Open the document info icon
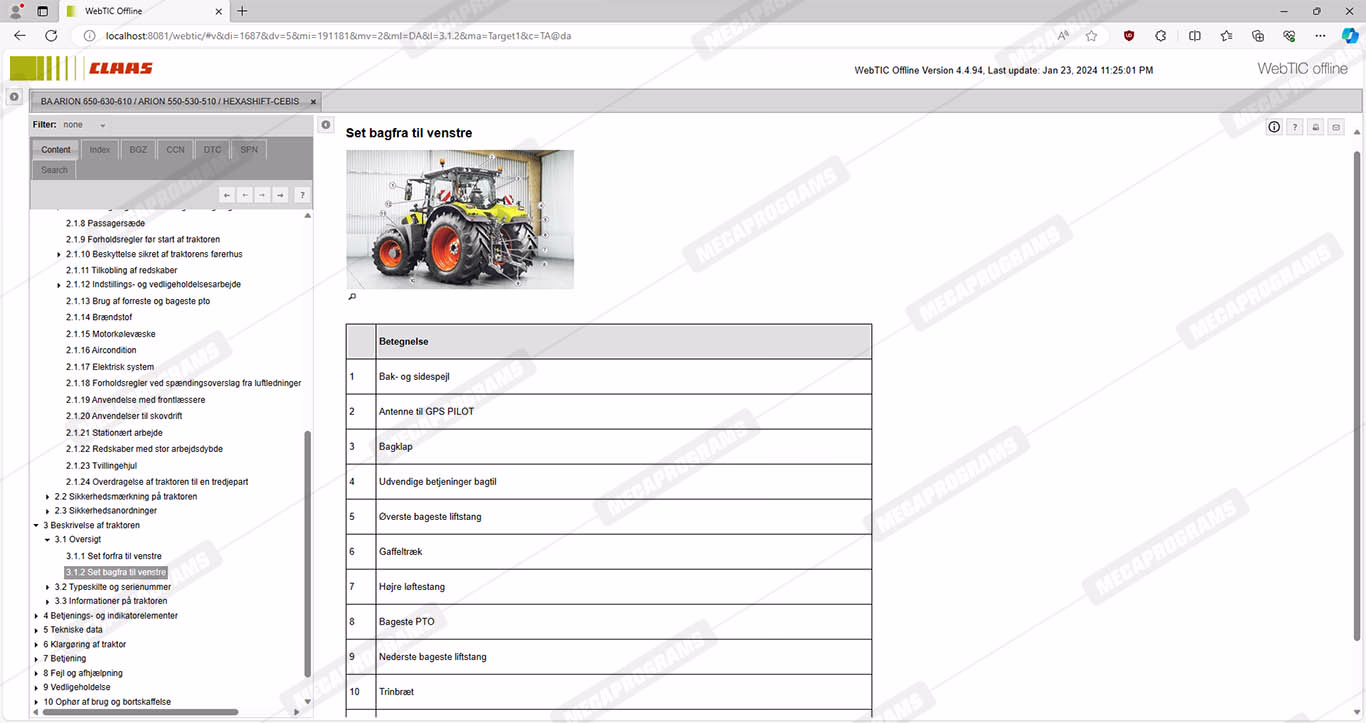 (1274, 127)
